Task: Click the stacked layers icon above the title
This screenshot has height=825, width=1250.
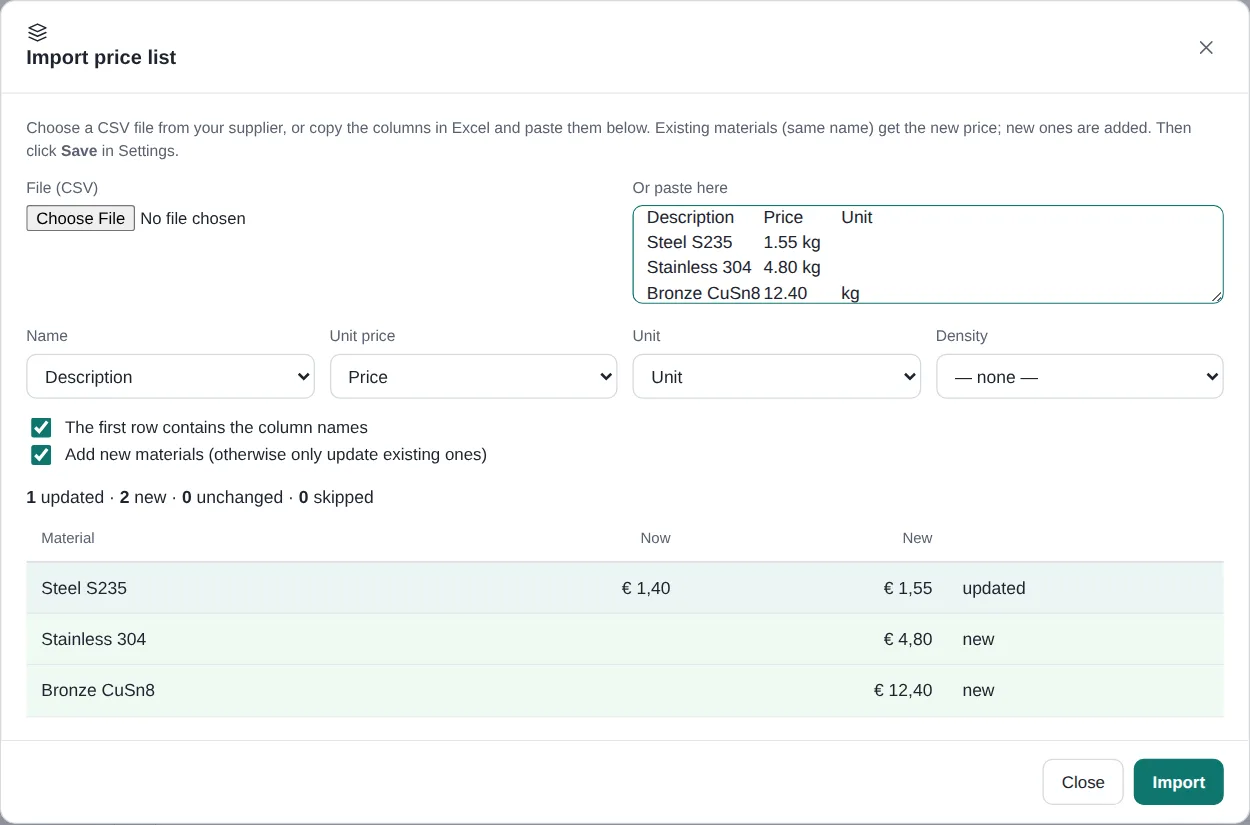Action: (37, 32)
